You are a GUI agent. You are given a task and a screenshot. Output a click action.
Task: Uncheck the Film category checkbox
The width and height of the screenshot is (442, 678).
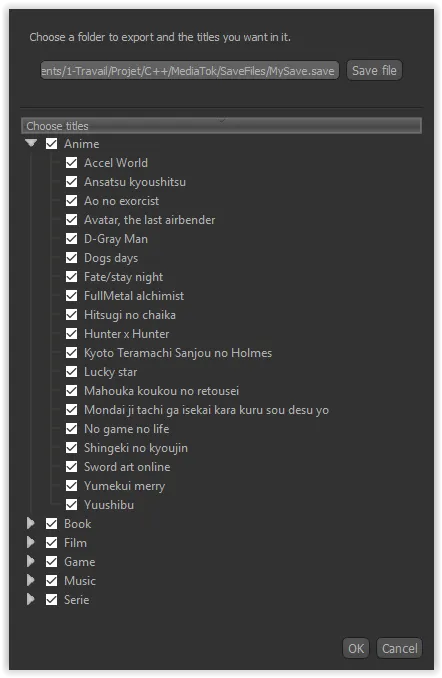(x=51, y=543)
